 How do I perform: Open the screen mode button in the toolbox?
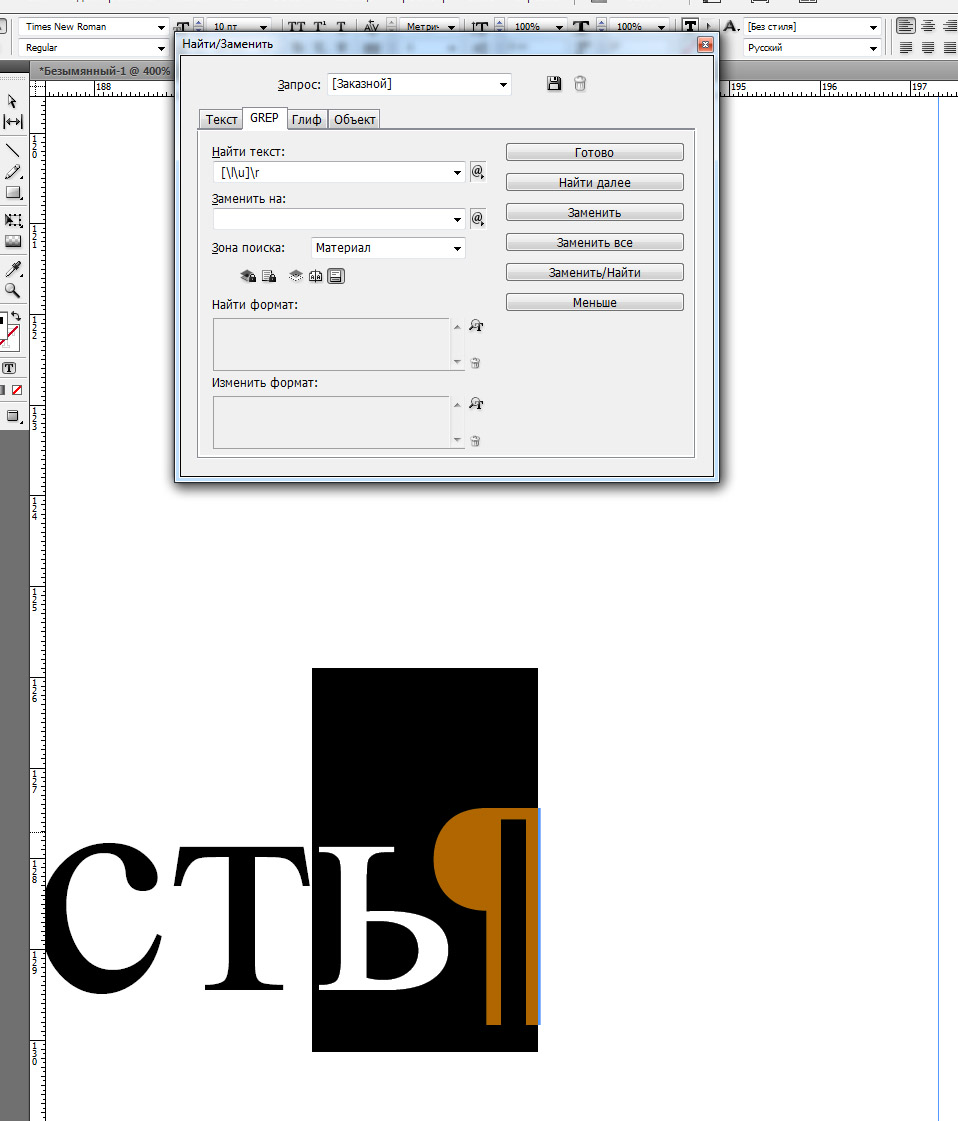[14, 416]
